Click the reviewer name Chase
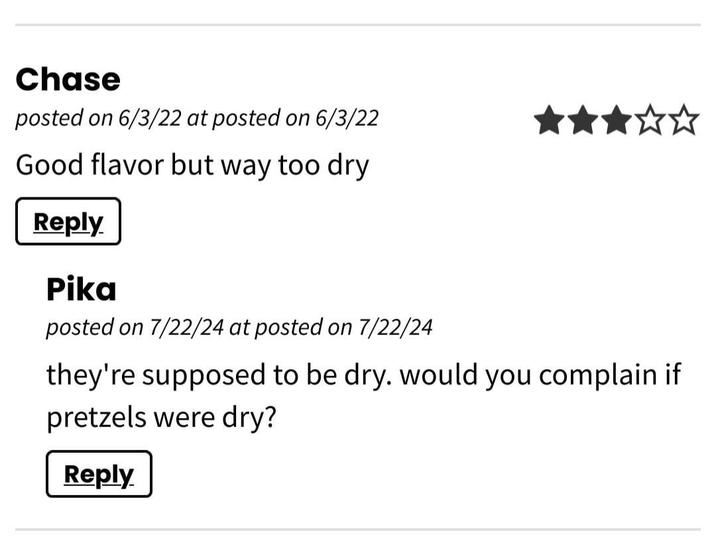716x546 pixels. (x=68, y=79)
